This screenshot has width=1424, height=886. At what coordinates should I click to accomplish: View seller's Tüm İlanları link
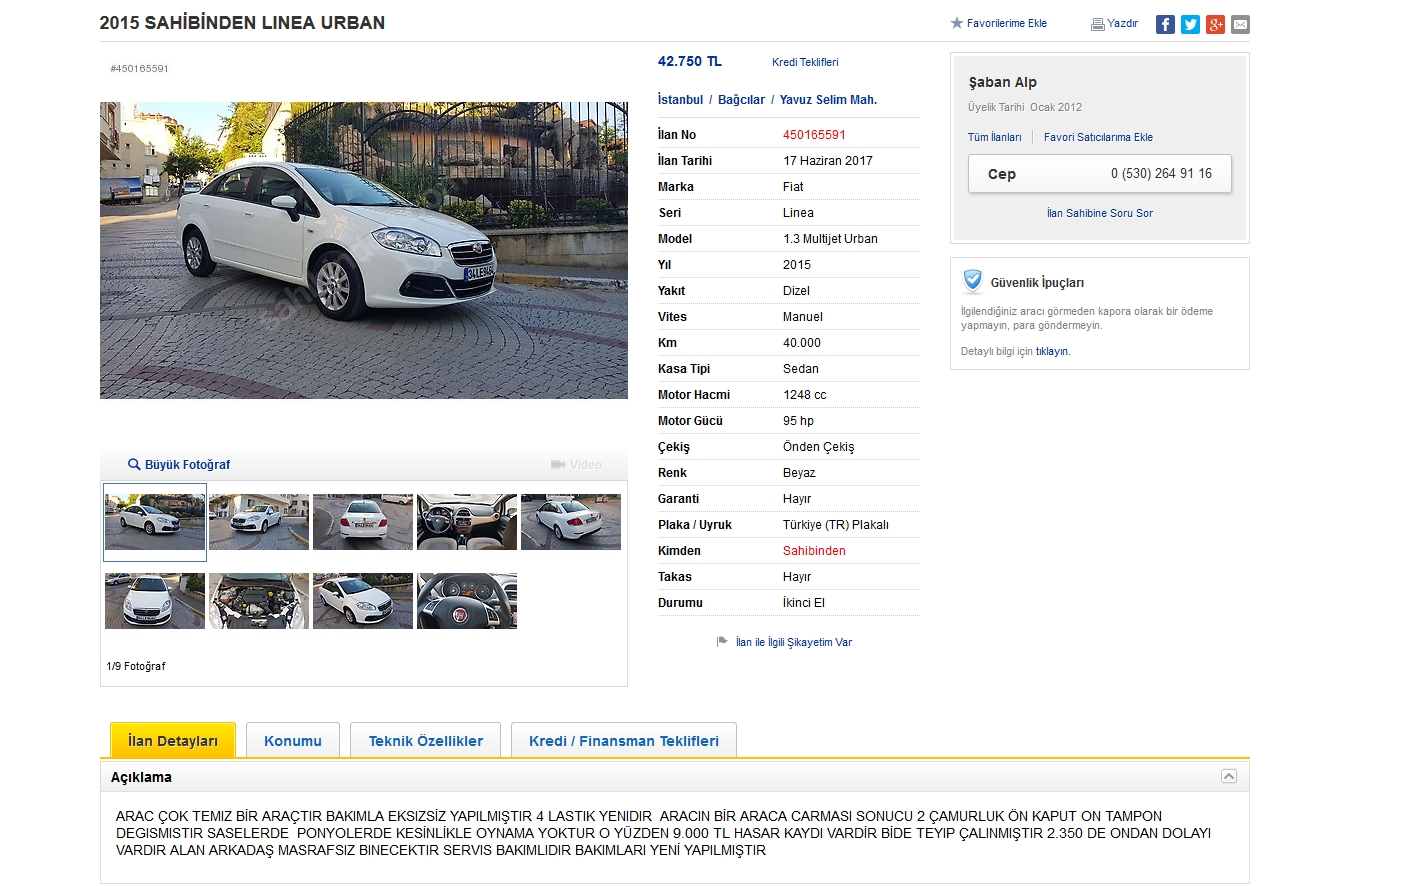pyautogui.click(x=994, y=137)
